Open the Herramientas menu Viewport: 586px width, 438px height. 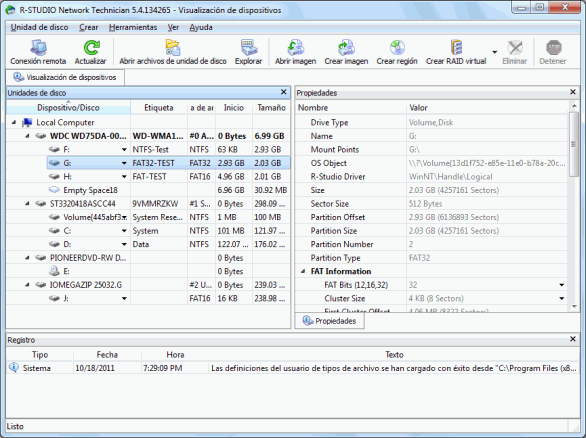point(133,27)
